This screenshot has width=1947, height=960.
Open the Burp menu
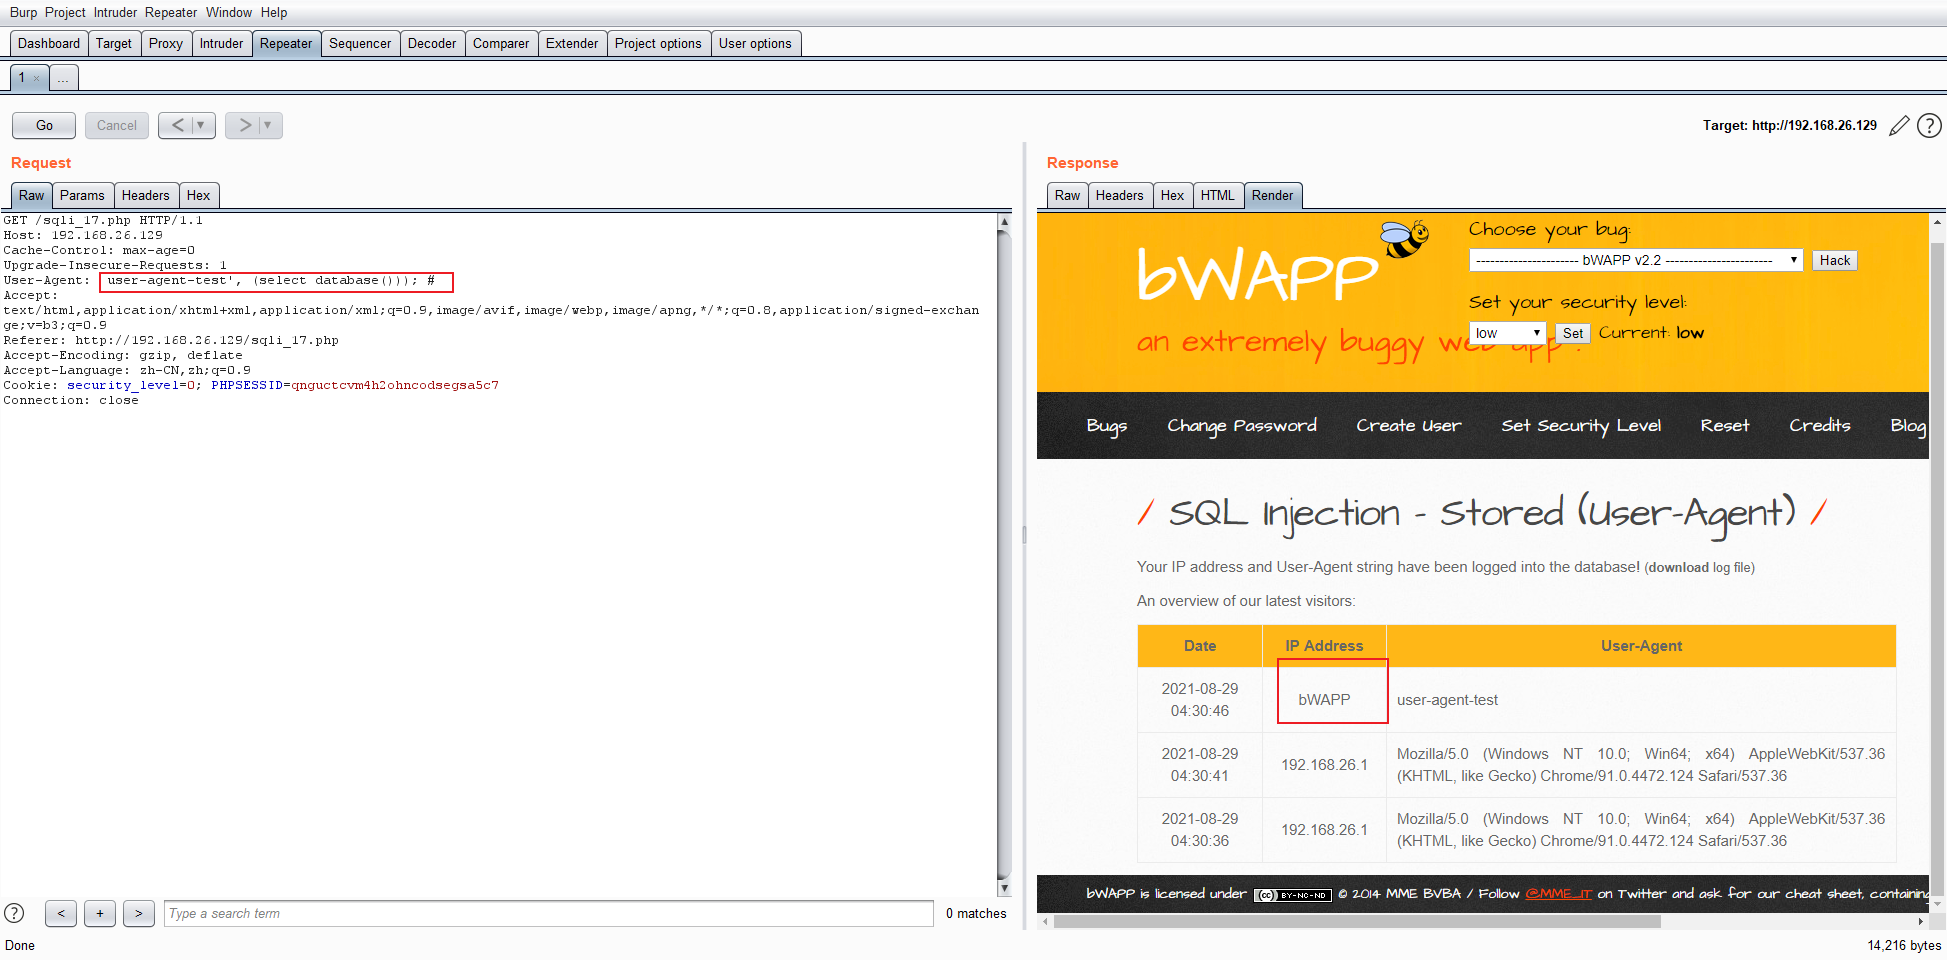pos(23,12)
